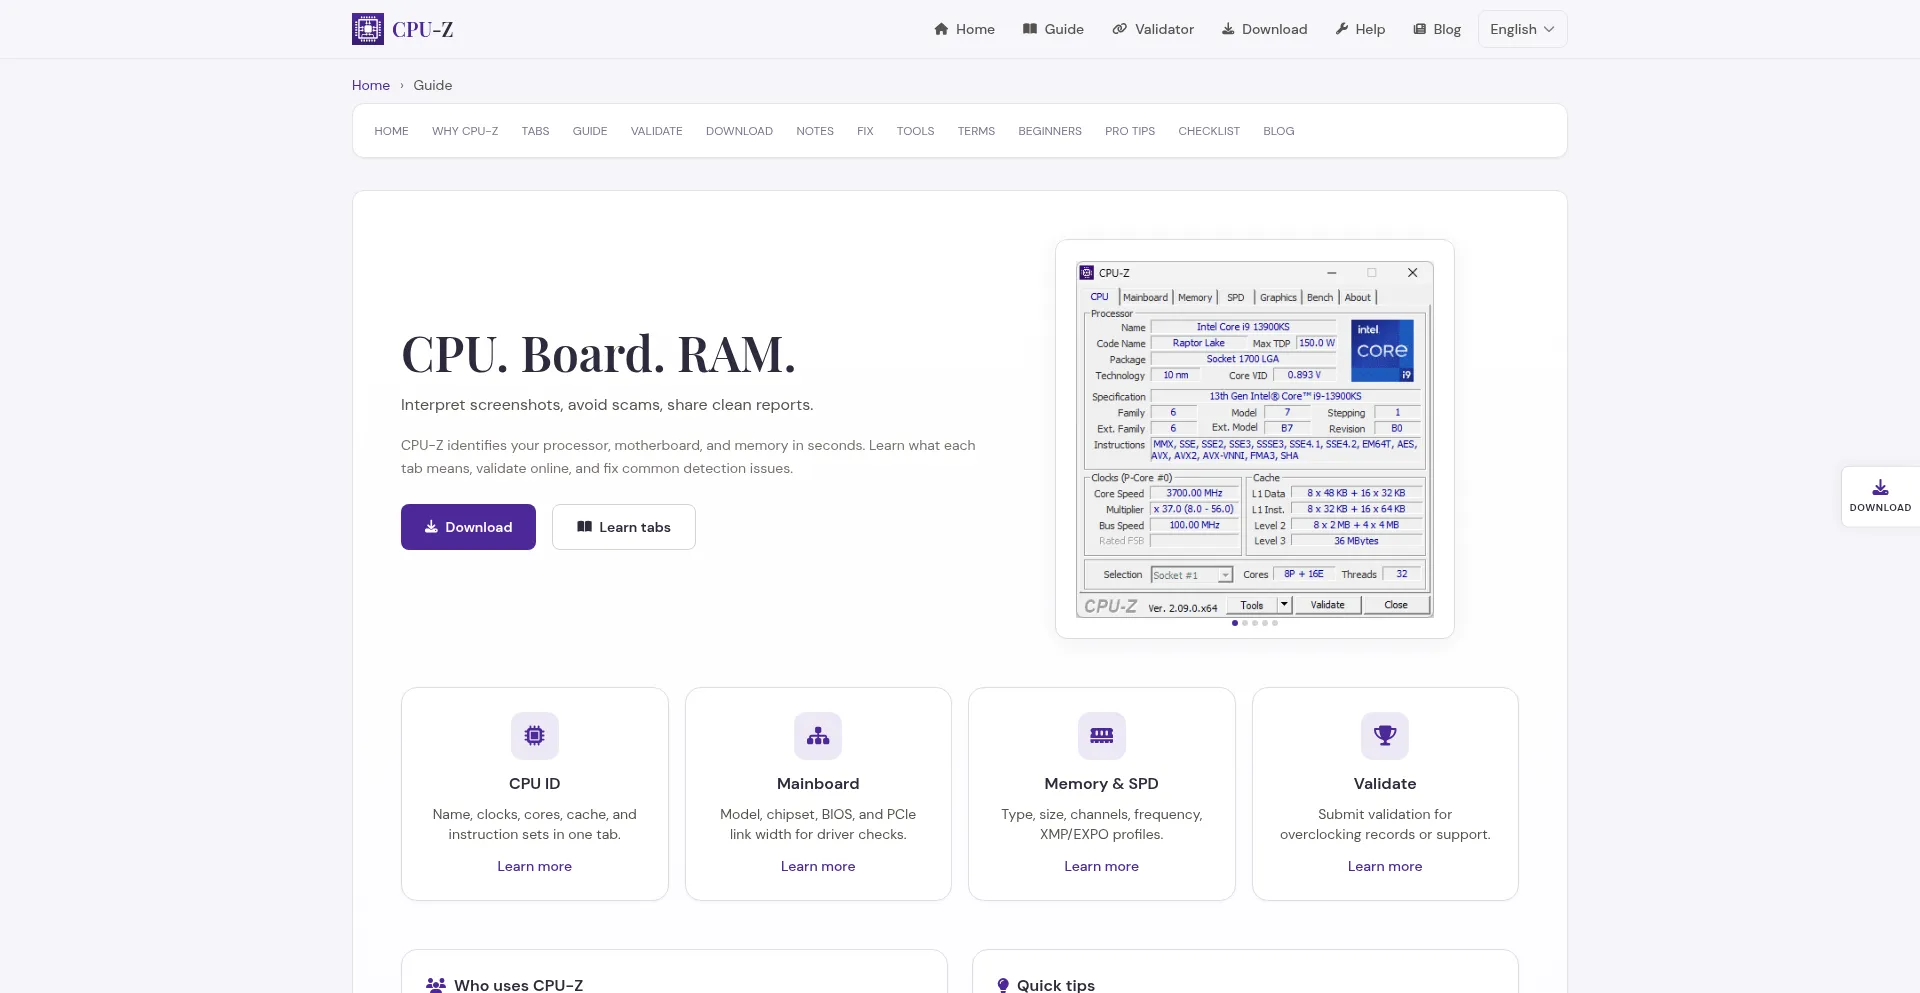The image size is (1920, 993).
Task: Select TERMS in the section menu
Action: coord(976,131)
